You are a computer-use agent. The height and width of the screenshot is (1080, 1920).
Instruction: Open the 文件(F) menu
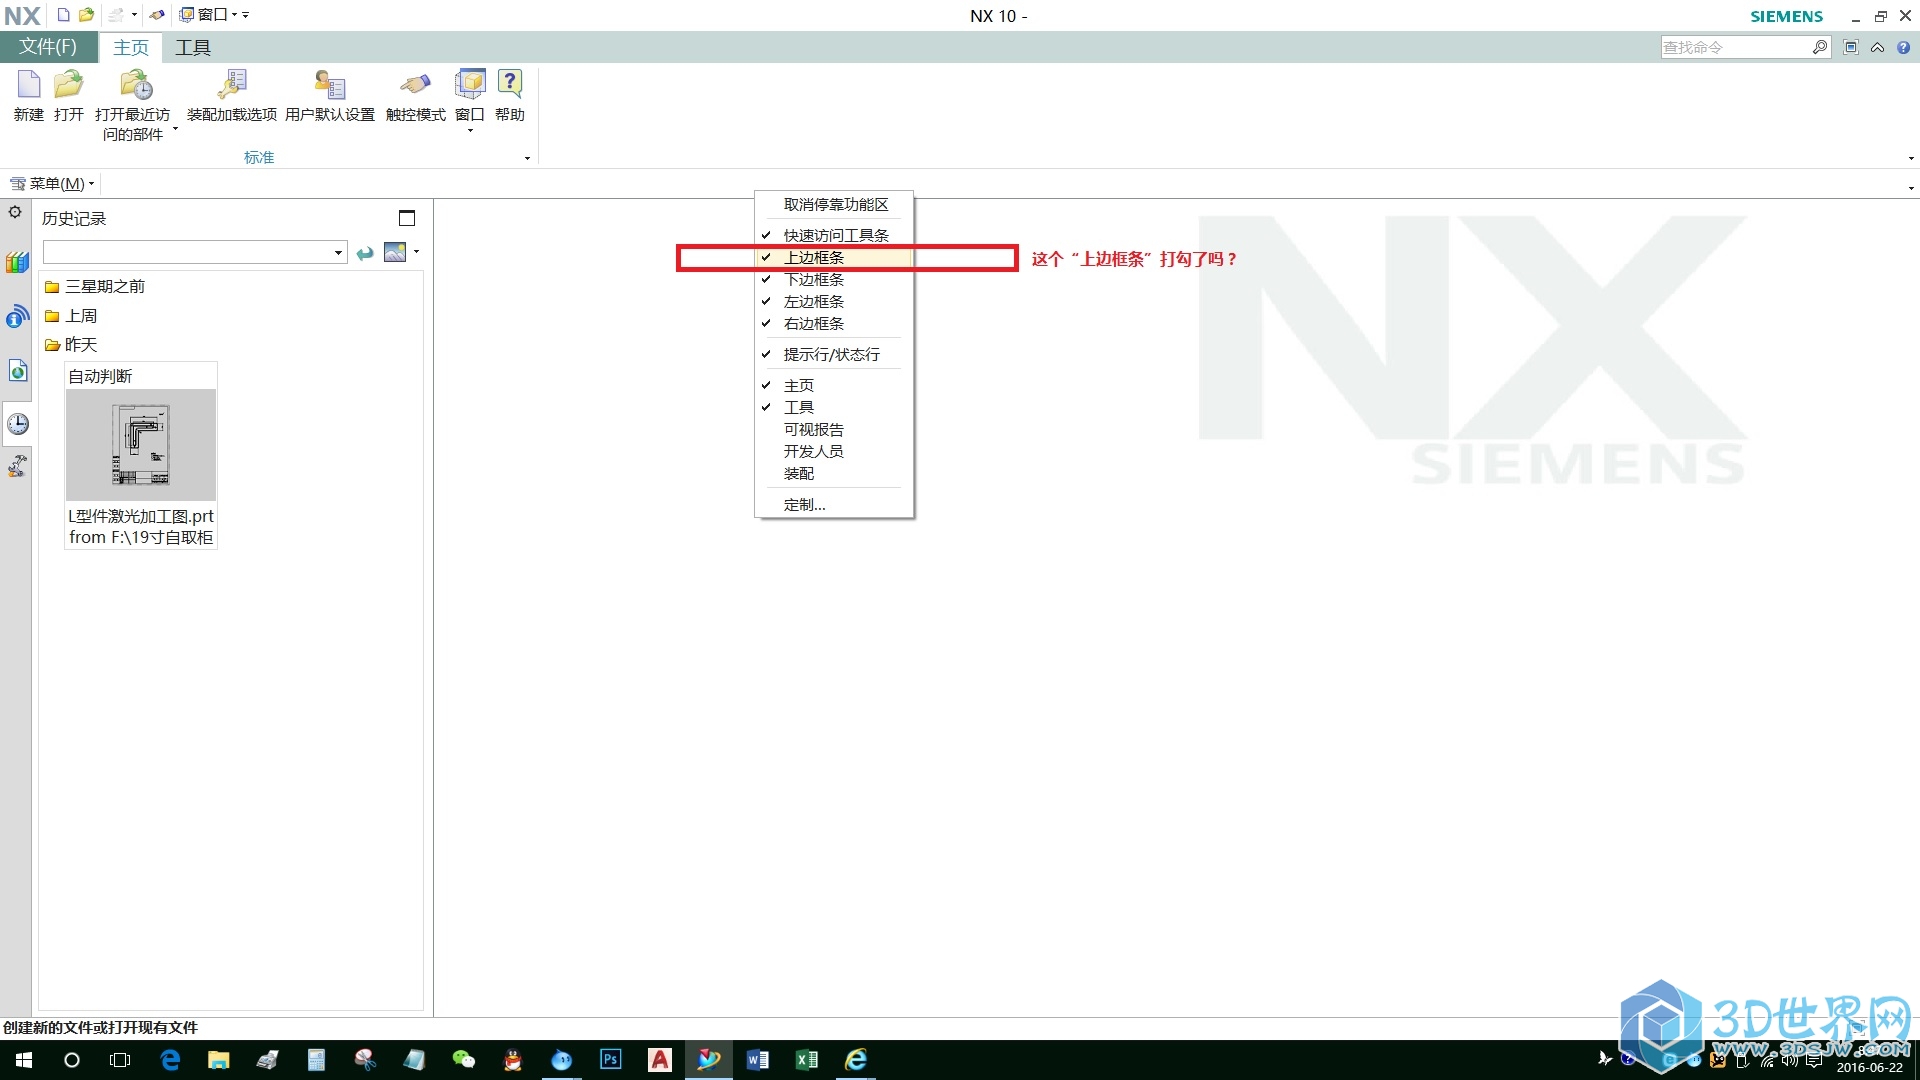click(48, 47)
